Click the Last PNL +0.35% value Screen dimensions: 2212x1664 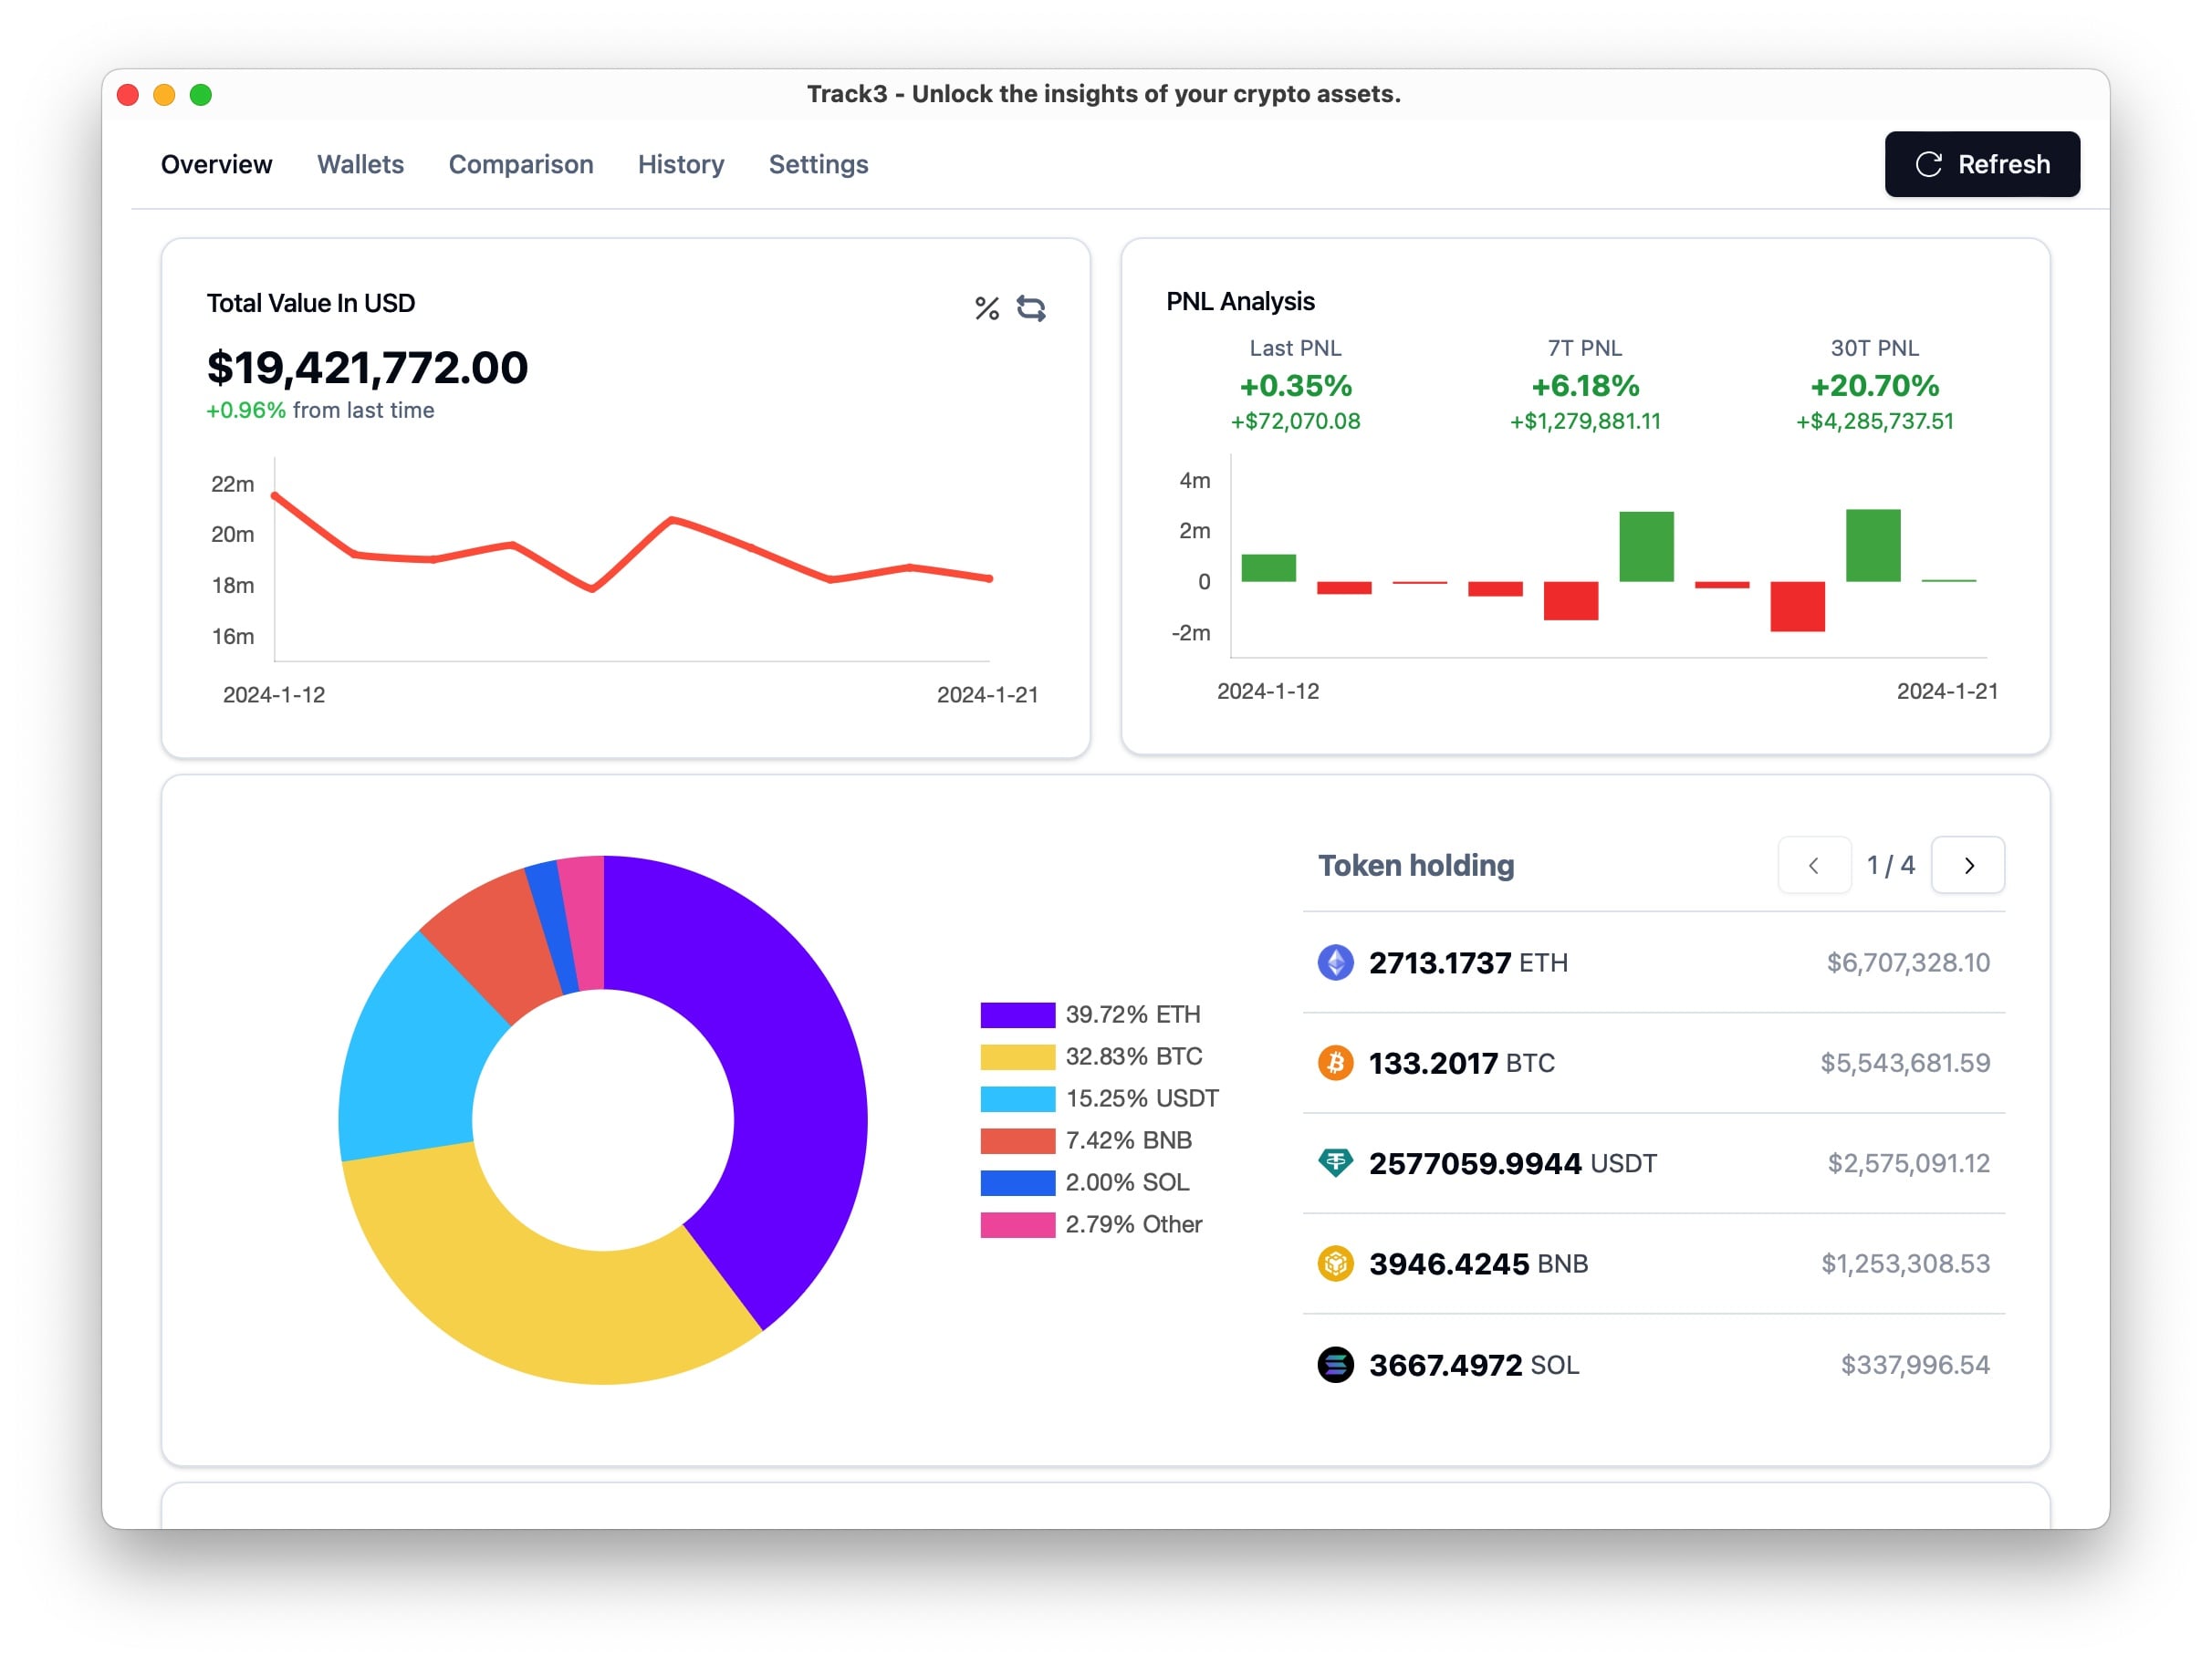point(1295,385)
